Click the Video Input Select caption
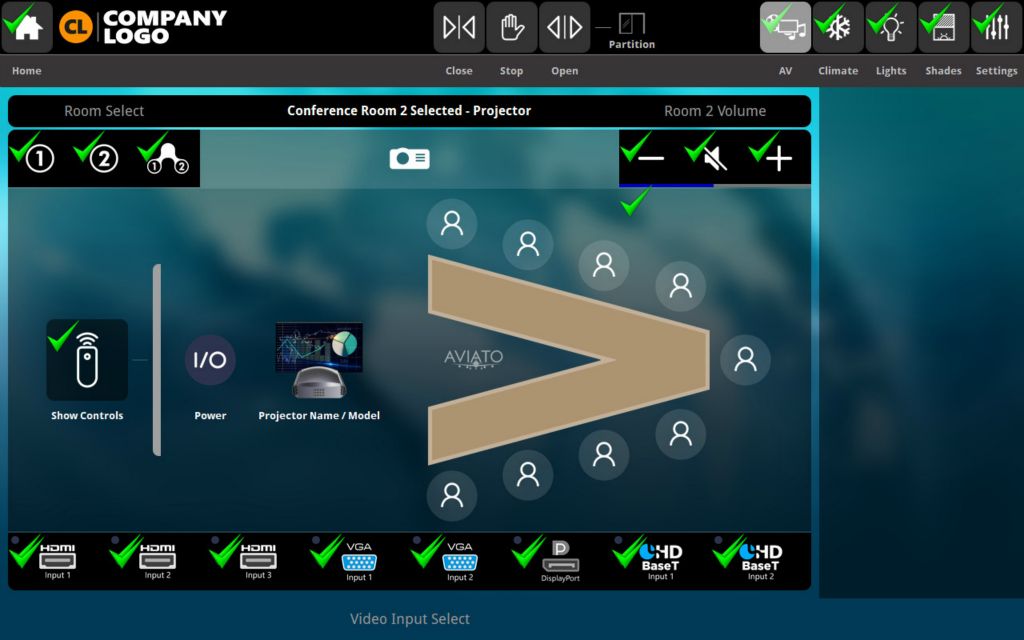 tap(409, 618)
